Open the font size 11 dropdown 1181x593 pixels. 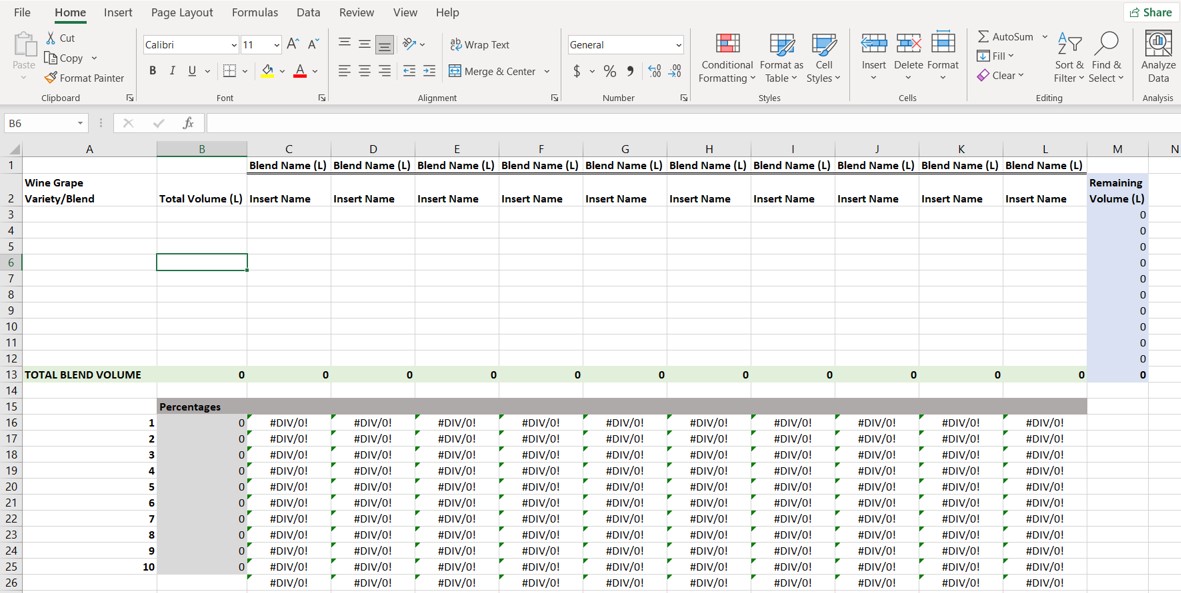276,45
